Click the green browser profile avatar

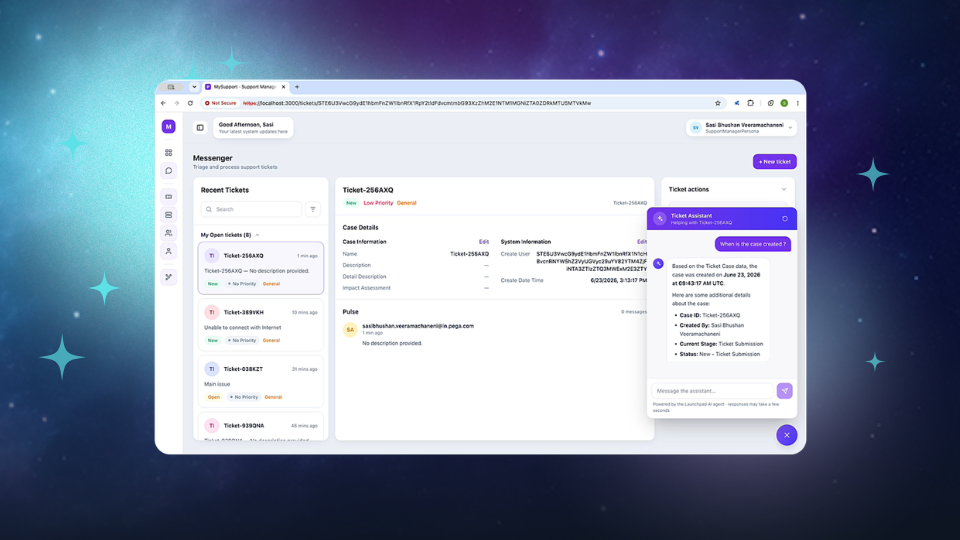(x=784, y=103)
